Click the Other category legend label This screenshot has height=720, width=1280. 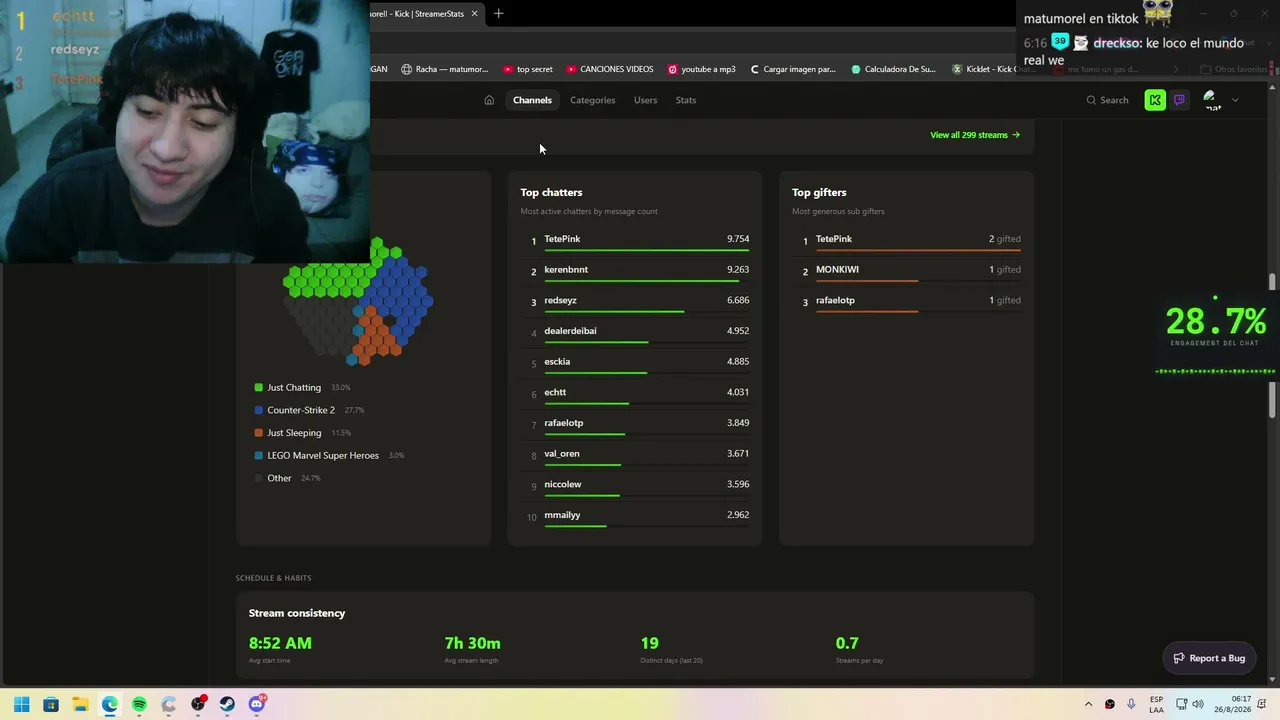pos(279,478)
